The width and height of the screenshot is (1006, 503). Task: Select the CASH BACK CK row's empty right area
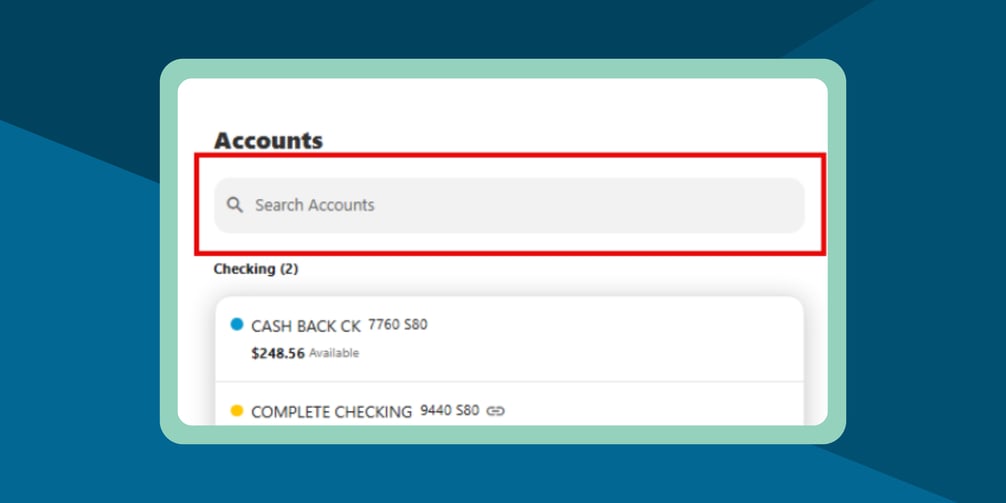pyautogui.click(x=650, y=338)
